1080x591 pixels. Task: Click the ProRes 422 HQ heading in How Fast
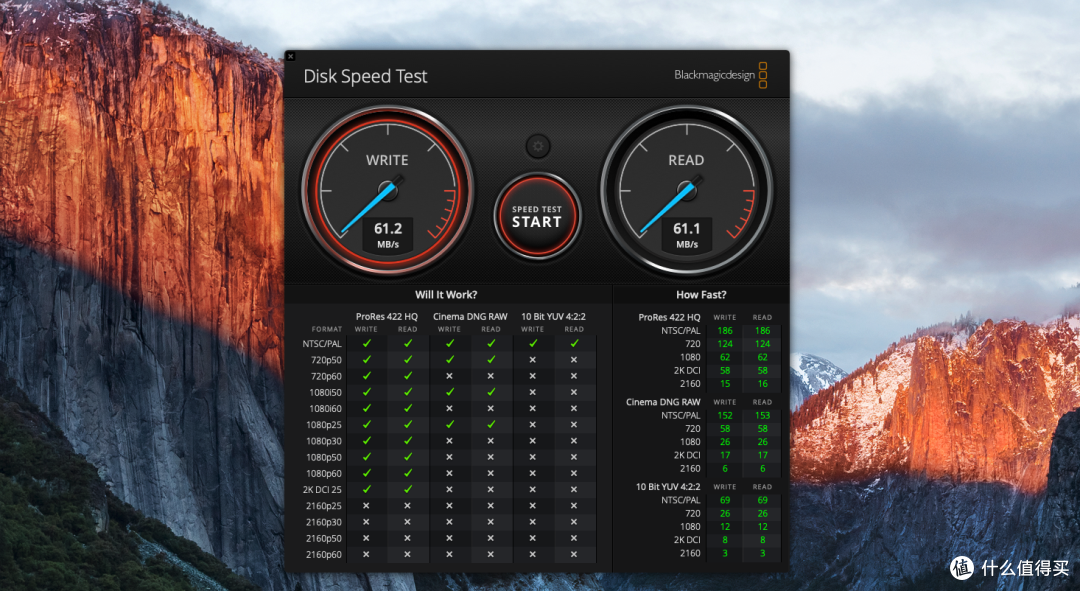[x=669, y=318]
